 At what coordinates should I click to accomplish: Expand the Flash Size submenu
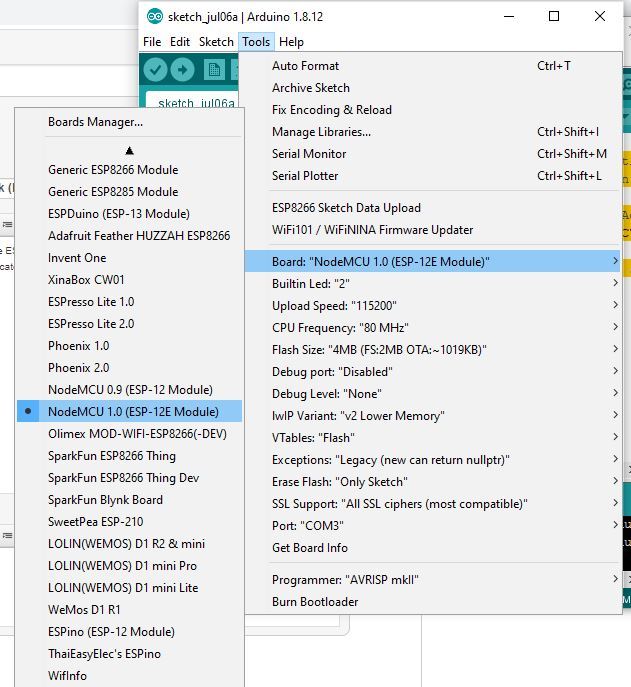(432, 350)
